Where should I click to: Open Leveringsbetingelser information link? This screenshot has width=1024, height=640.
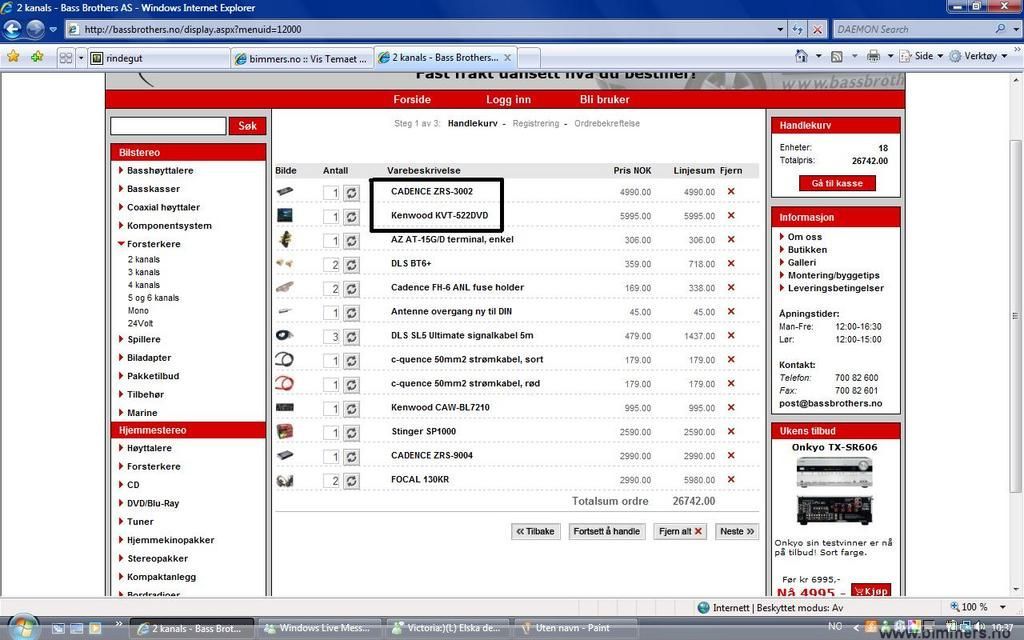coord(835,288)
